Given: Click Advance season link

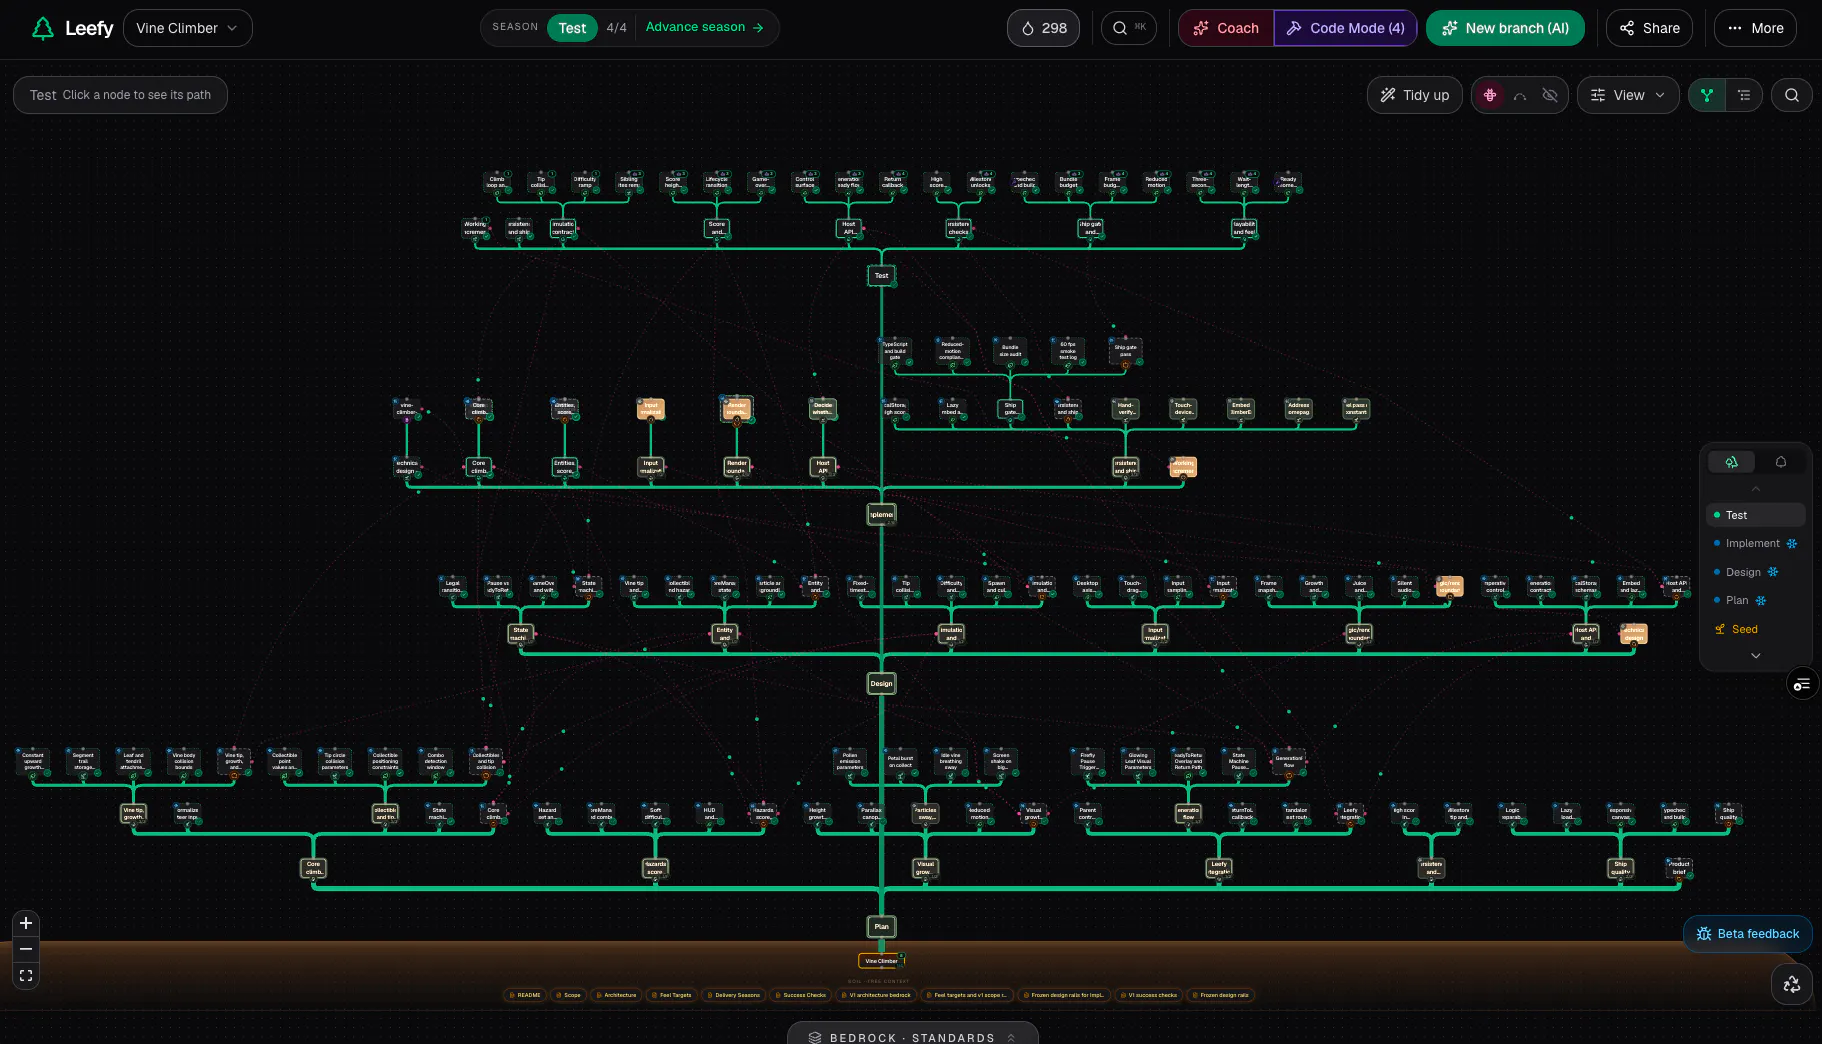Looking at the screenshot, I should (704, 27).
